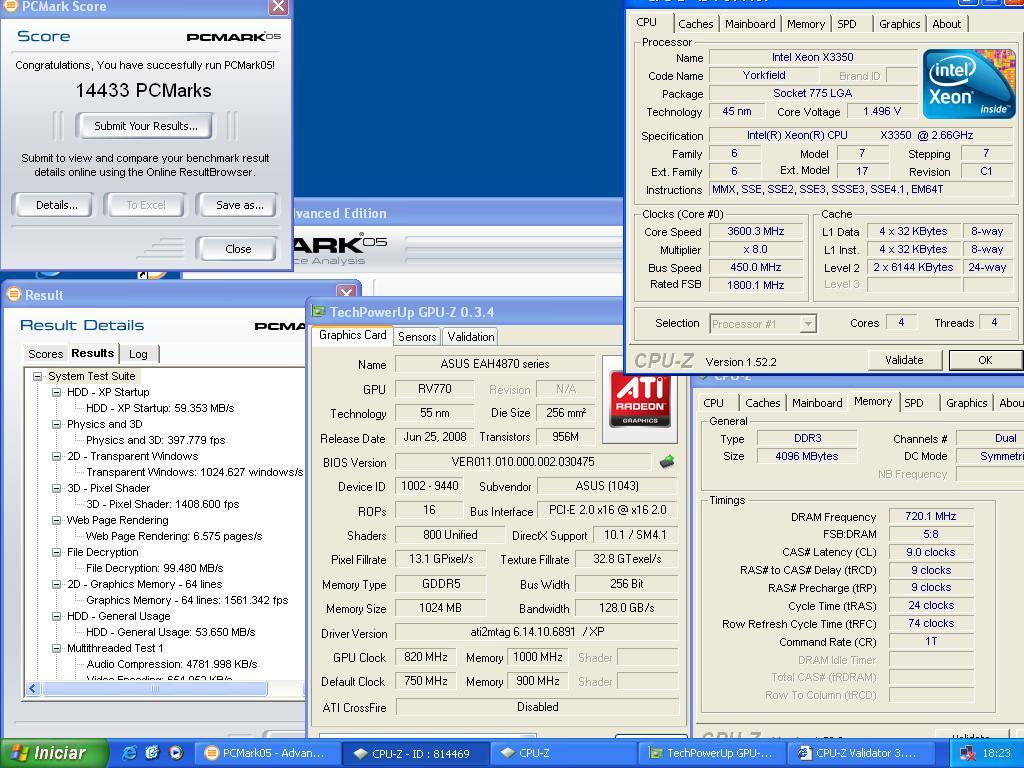Open Caches tab in top CPU-Z window
The height and width of the screenshot is (768, 1024).
point(696,24)
